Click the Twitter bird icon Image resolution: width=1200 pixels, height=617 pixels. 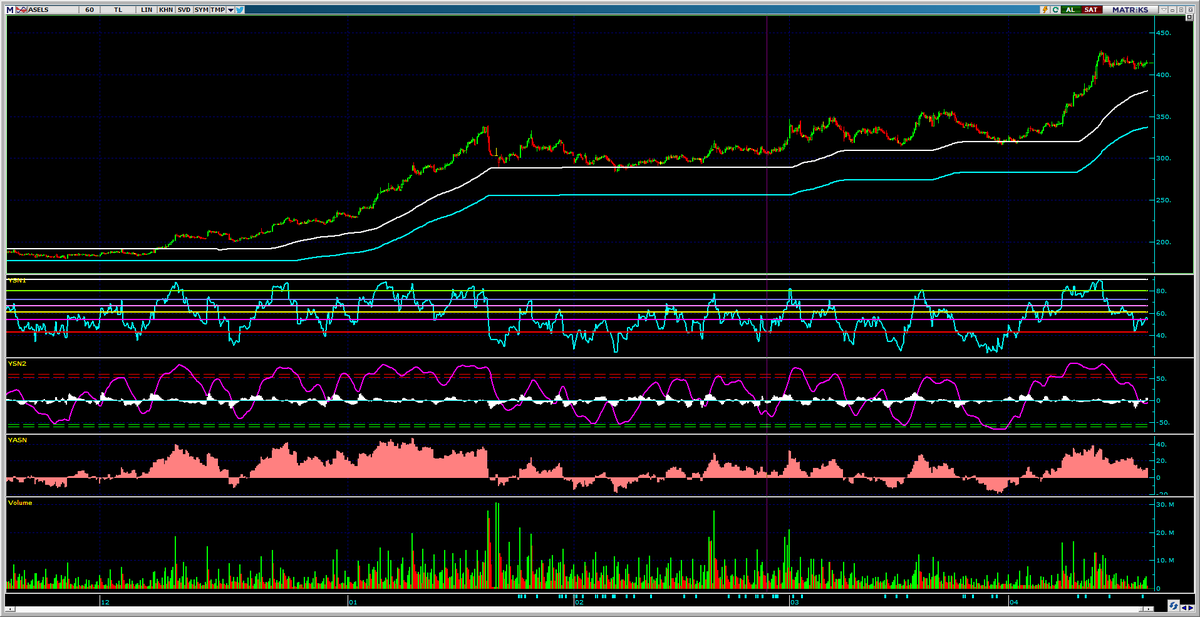(x=240, y=10)
